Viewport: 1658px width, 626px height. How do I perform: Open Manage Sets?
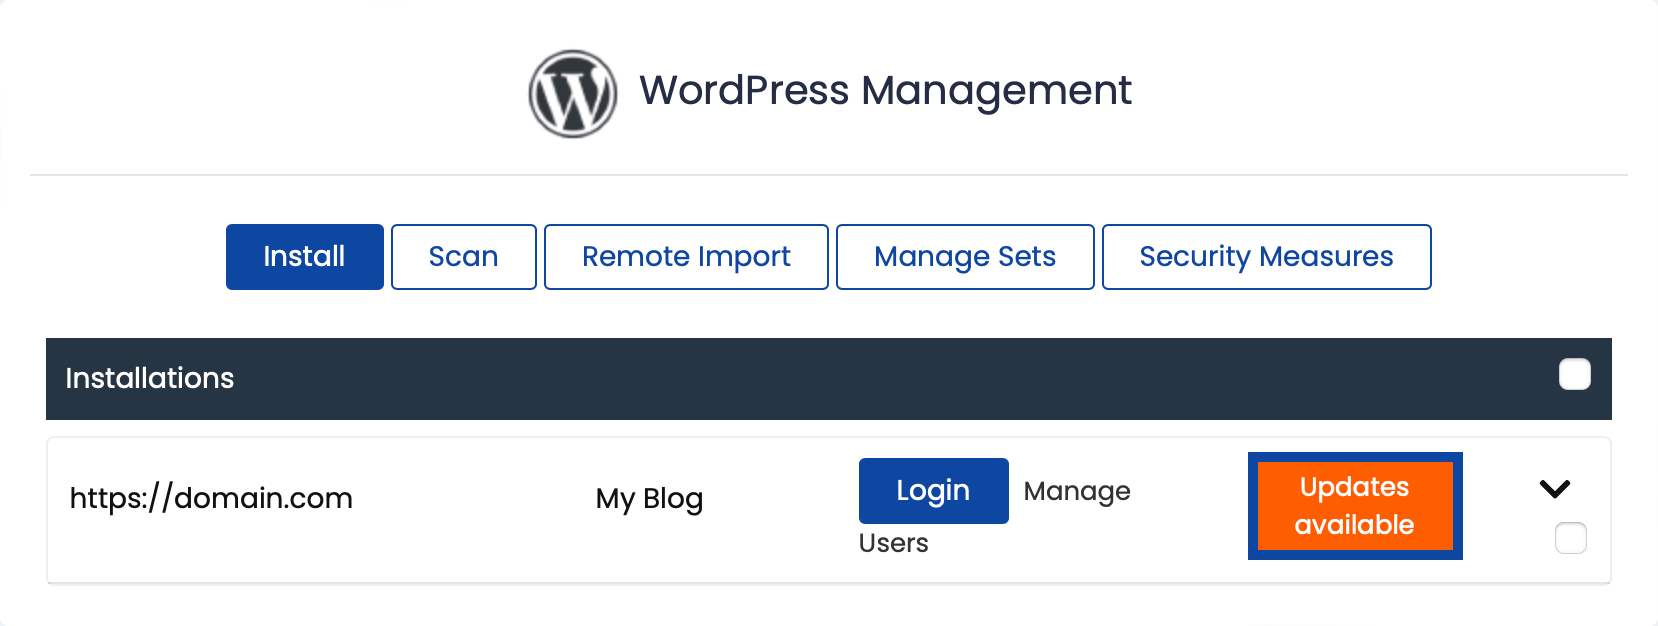point(965,257)
